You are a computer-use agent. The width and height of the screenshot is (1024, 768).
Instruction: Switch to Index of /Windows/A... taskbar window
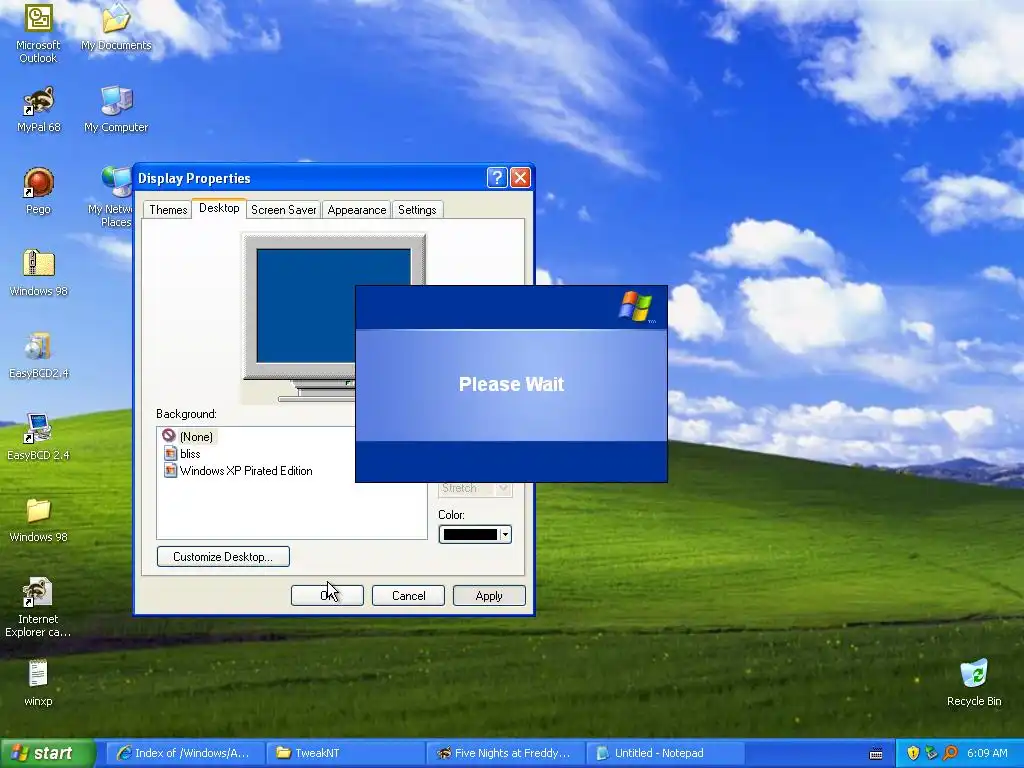point(185,753)
